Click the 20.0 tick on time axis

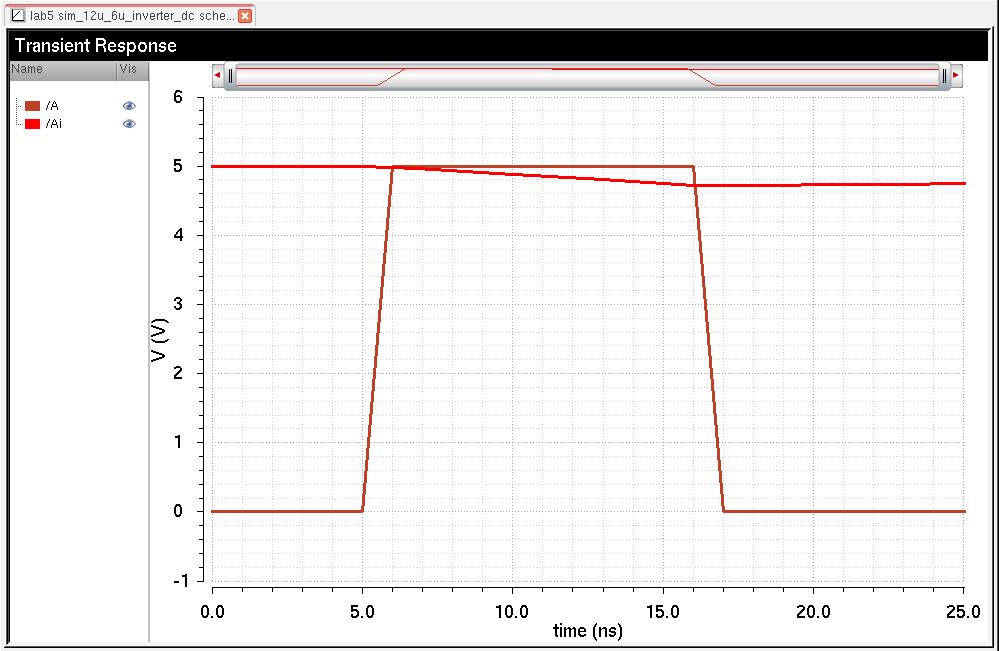click(x=813, y=612)
